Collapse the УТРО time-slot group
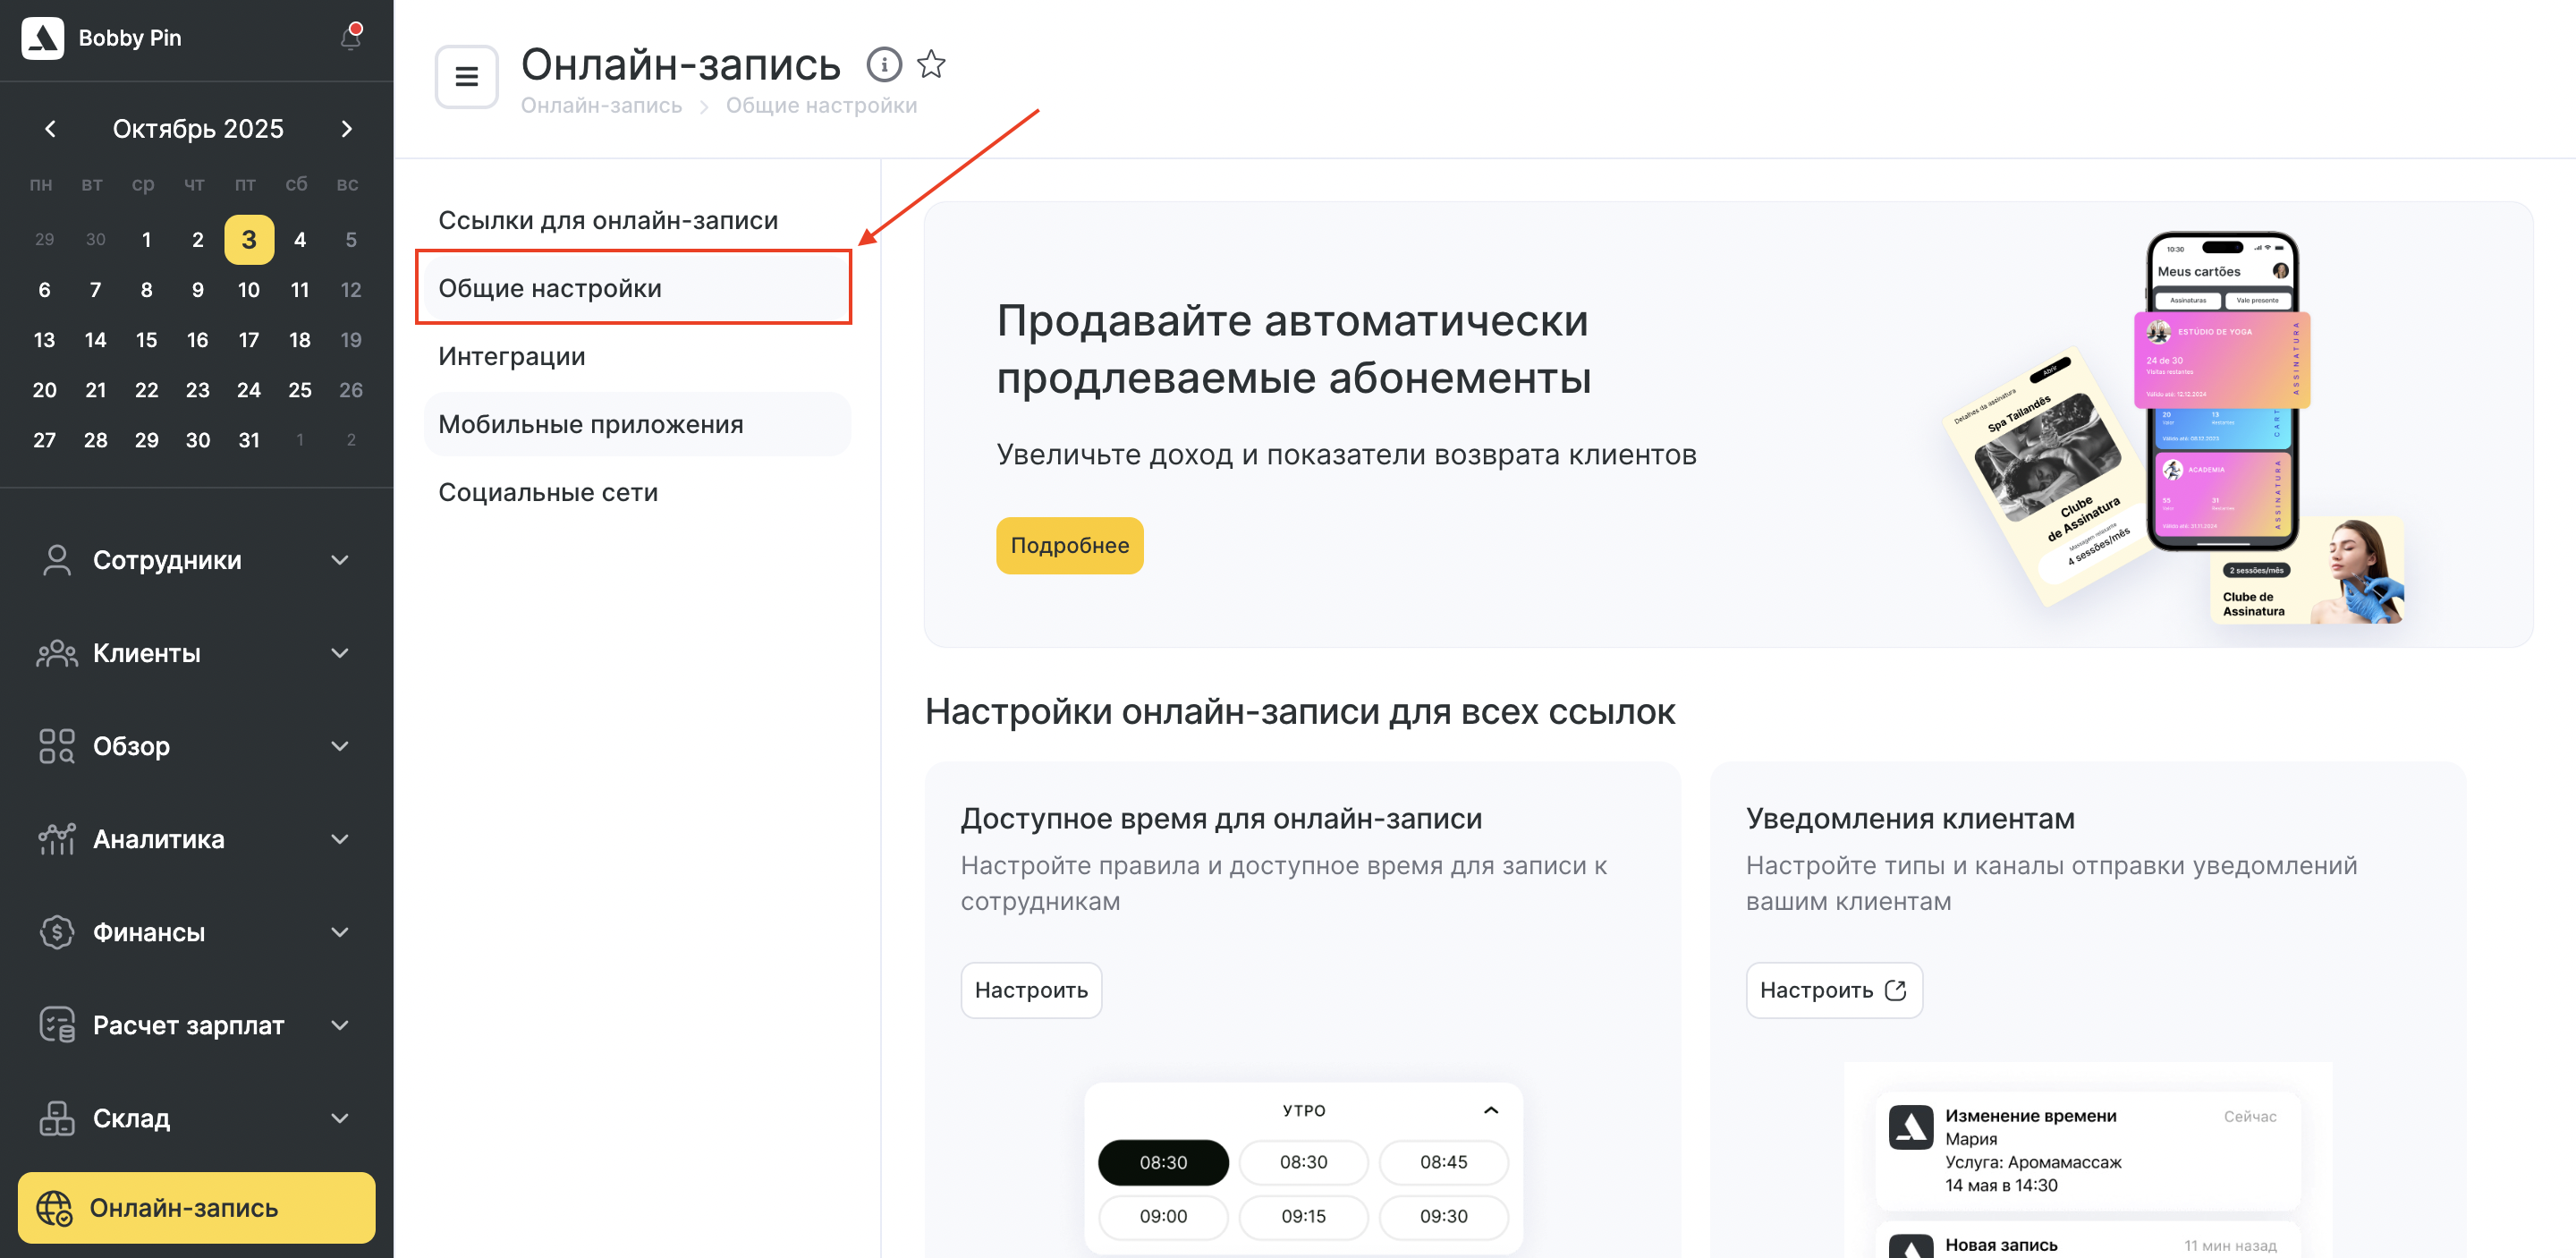This screenshot has width=2576, height=1258. [x=1490, y=1110]
